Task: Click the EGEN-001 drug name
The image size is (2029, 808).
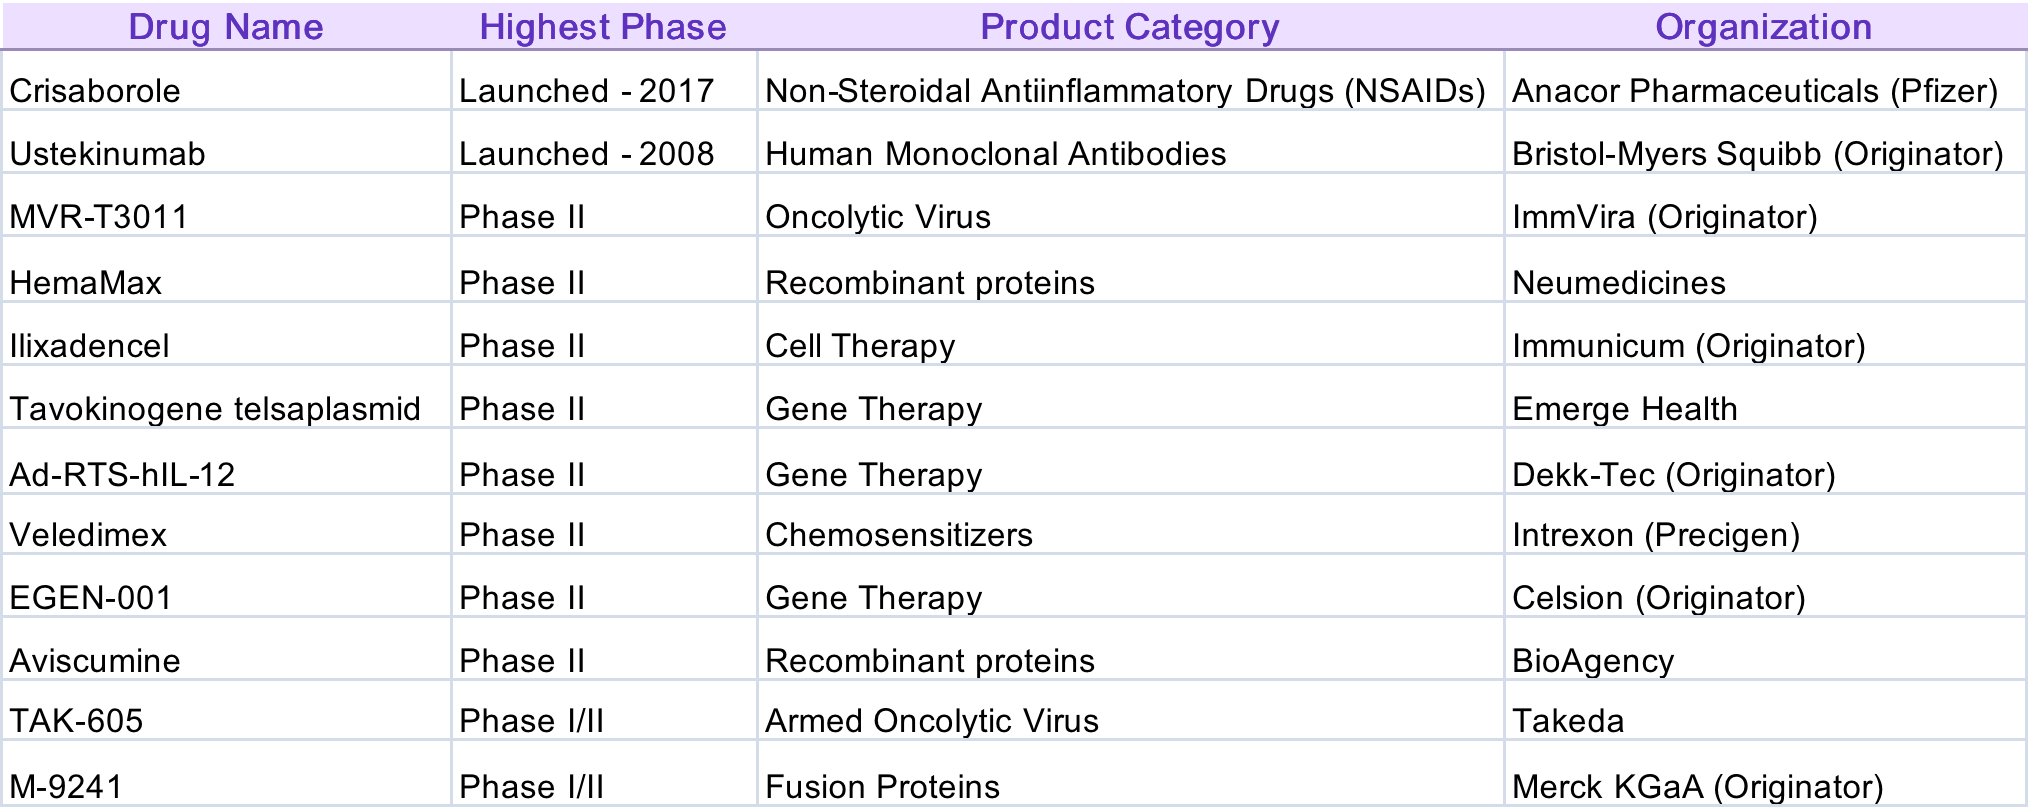Action: (91, 598)
